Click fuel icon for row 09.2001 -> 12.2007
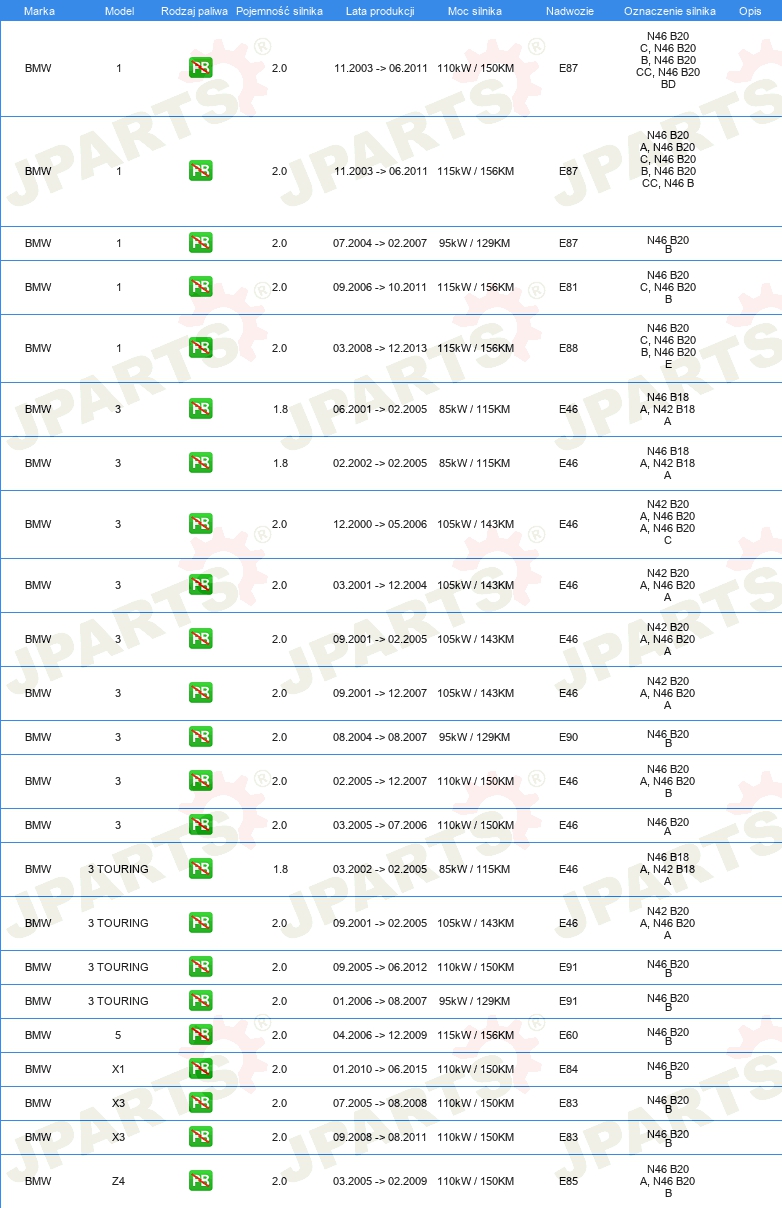 (x=200, y=693)
